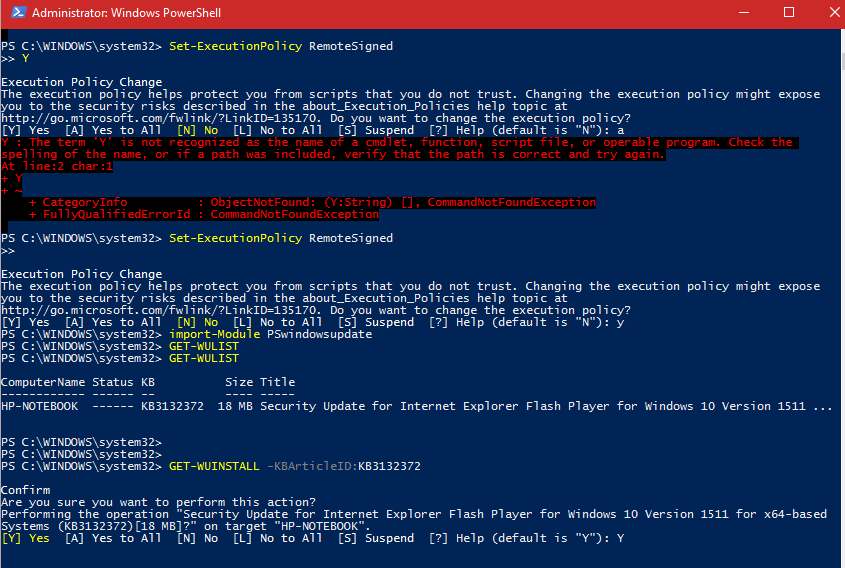This screenshot has height=568, width=845.
Task: Click the final '[Y] Yes' confirm option
Action: [x=25, y=538]
